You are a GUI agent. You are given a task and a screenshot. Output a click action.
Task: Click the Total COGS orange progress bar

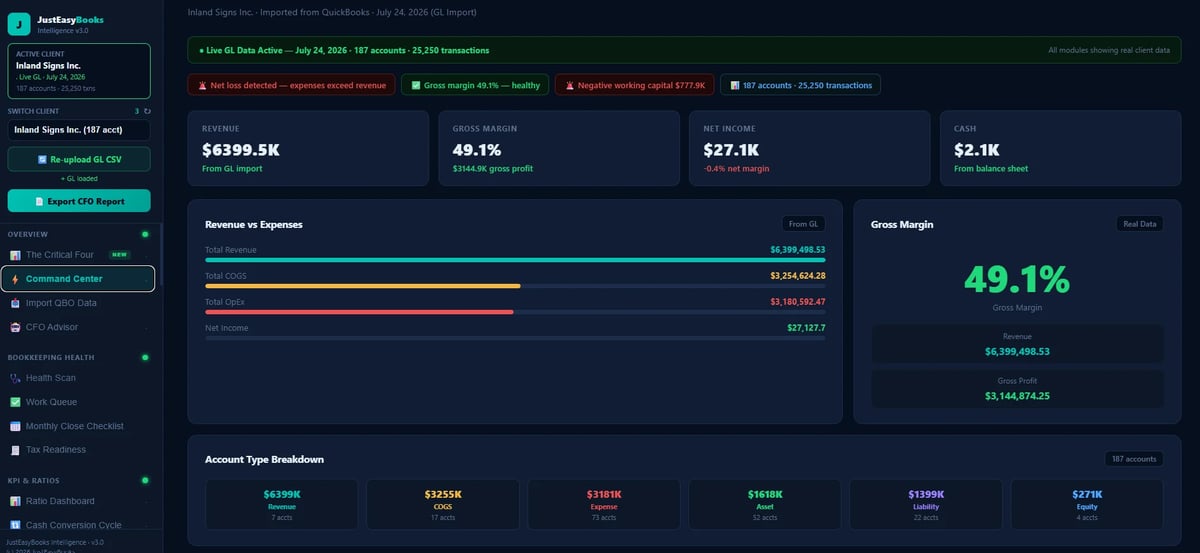[x=363, y=286]
